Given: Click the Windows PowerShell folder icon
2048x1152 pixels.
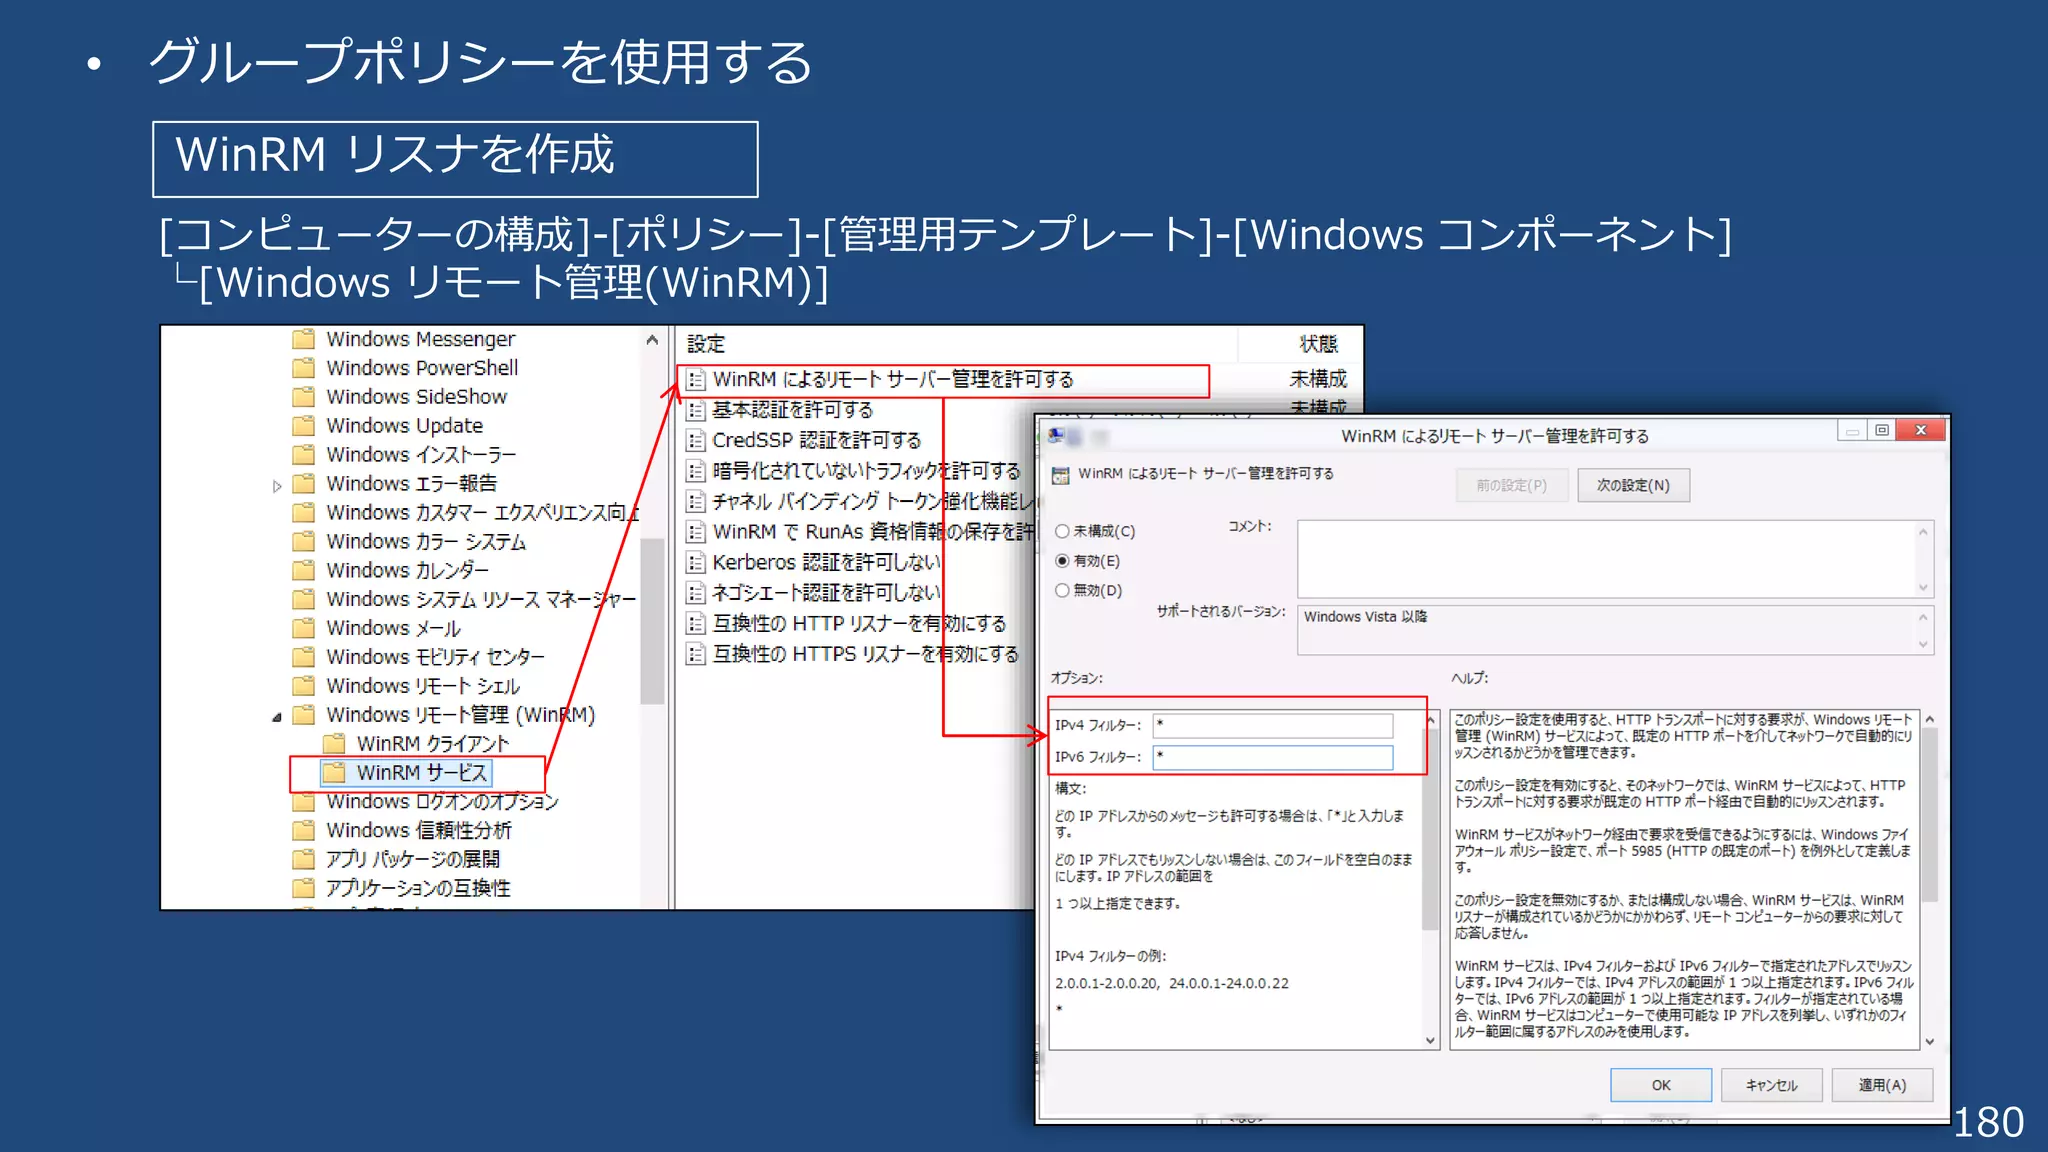Looking at the screenshot, I should 304,367.
